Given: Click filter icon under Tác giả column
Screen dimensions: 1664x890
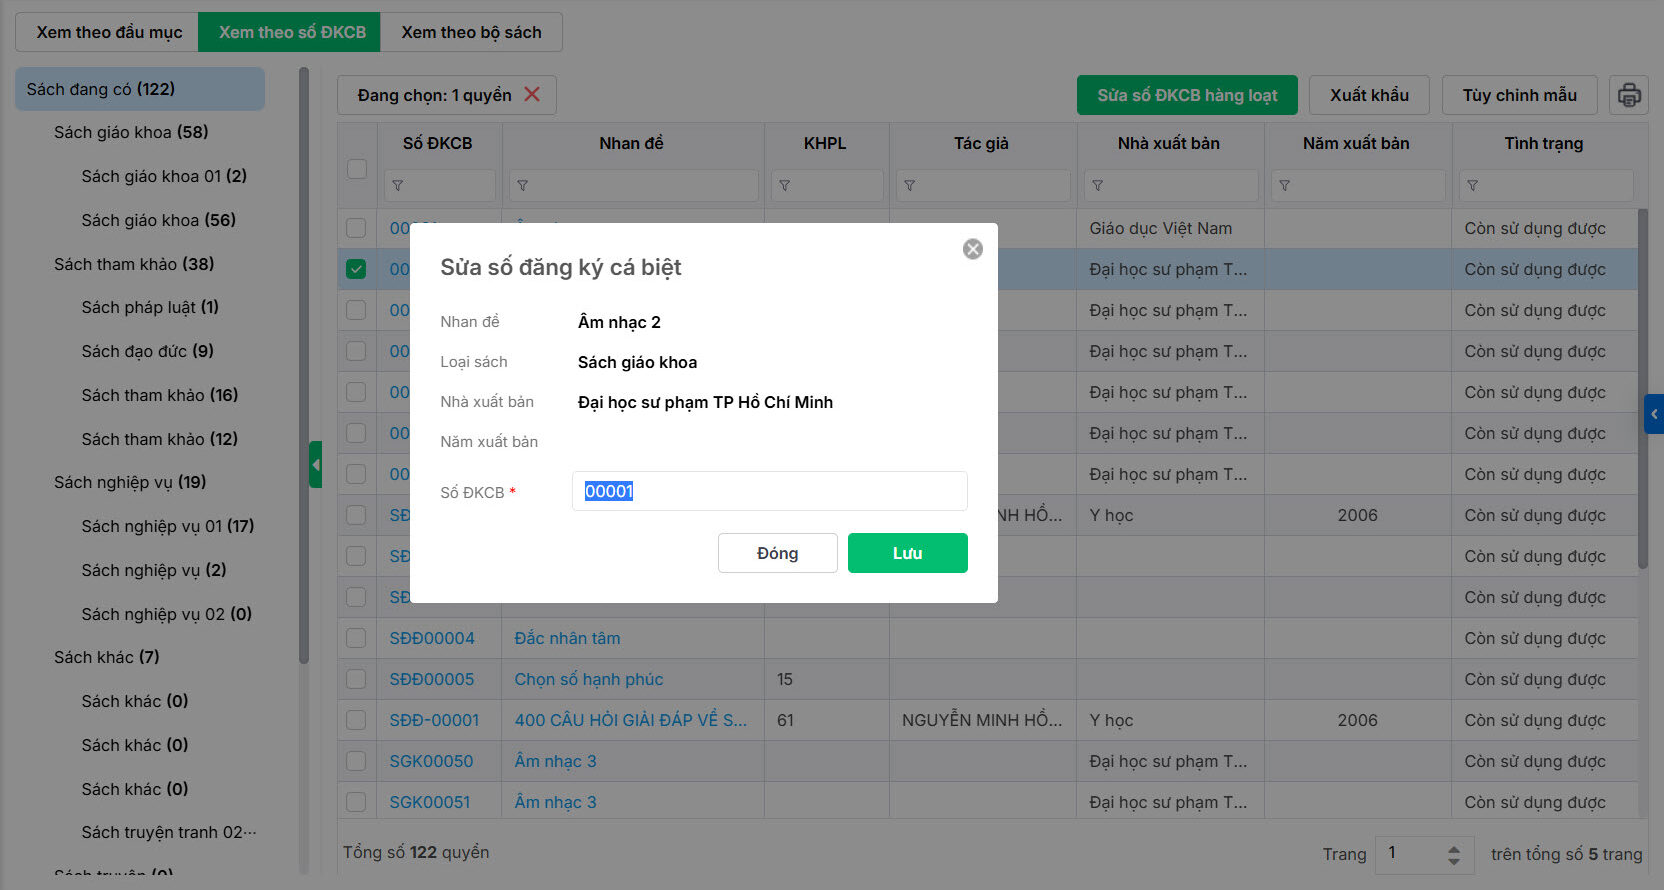Looking at the screenshot, I should tap(910, 186).
